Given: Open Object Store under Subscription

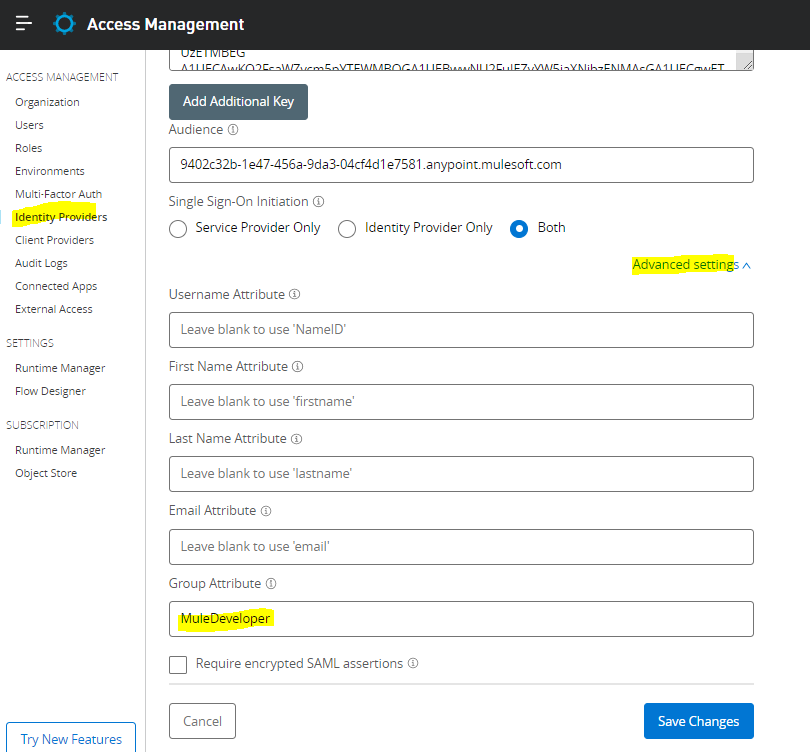Looking at the screenshot, I should 46,473.
